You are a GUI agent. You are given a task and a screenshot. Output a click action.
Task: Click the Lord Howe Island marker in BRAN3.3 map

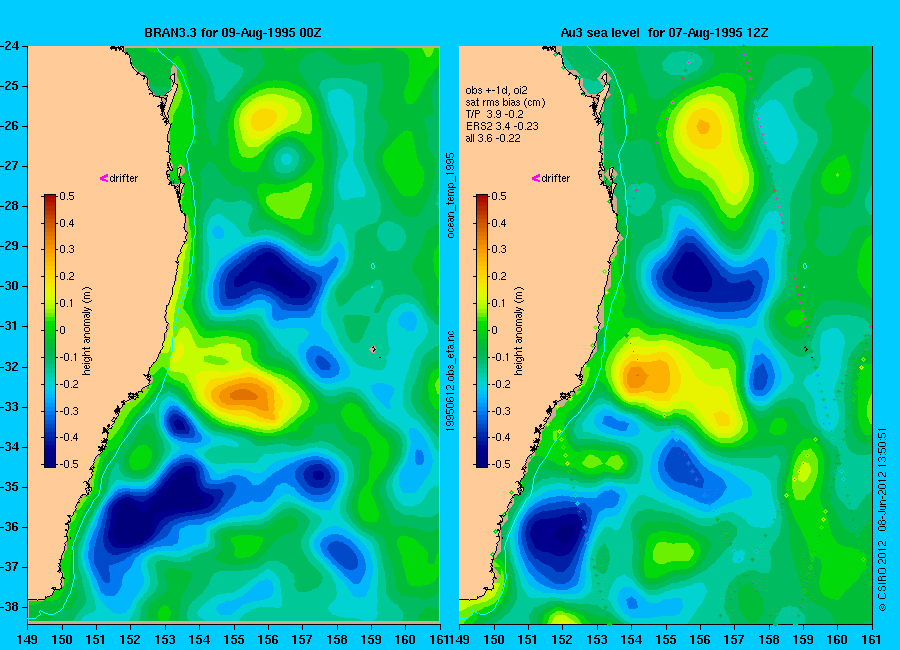[374, 349]
